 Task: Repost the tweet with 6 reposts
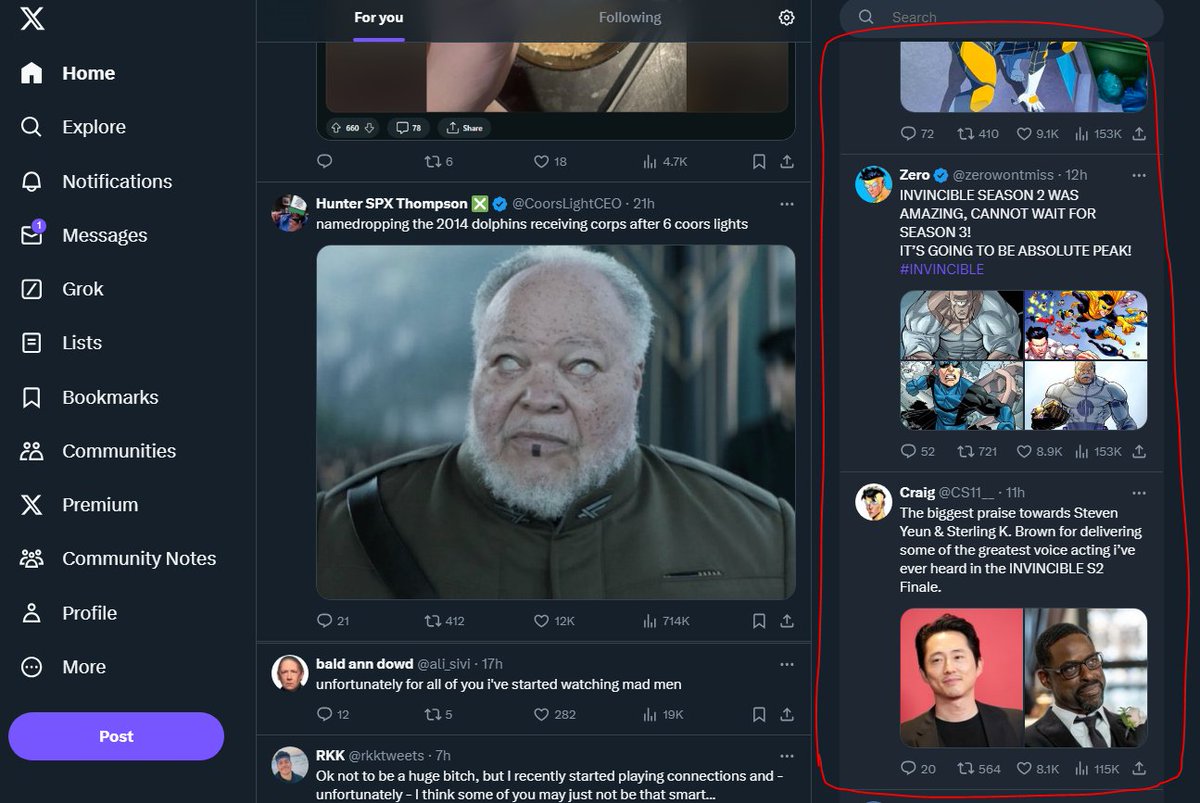click(439, 161)
